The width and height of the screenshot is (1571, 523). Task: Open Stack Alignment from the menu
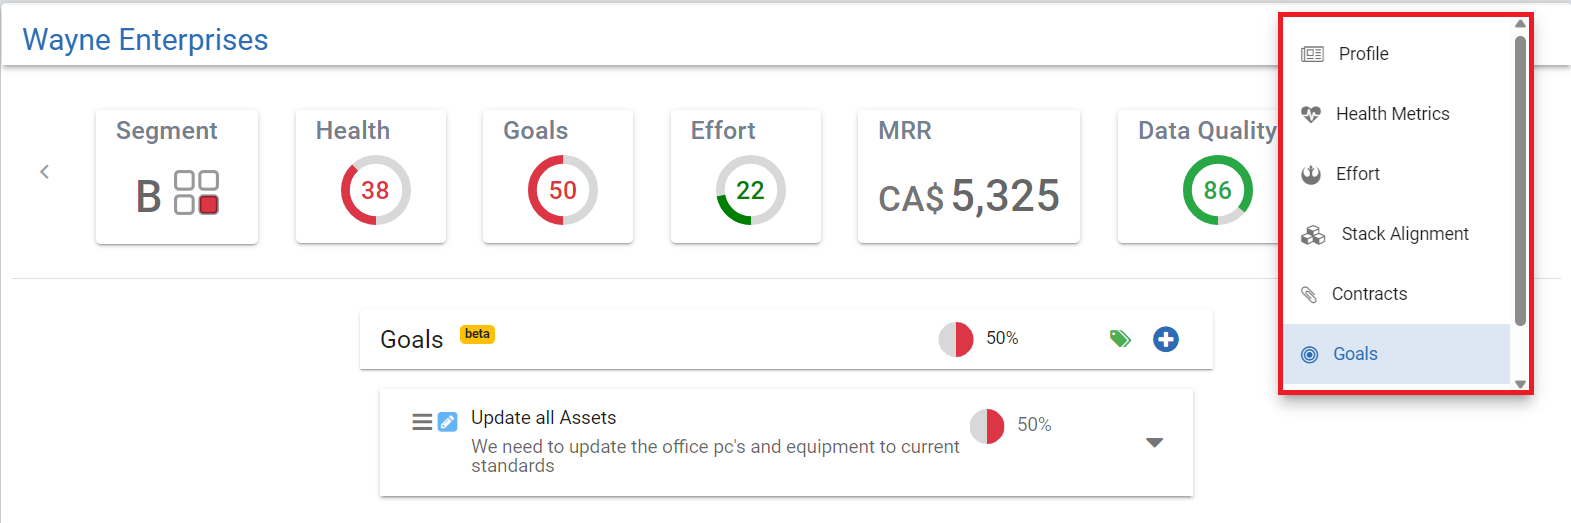pyautogui.click(x=1396, y=234)
